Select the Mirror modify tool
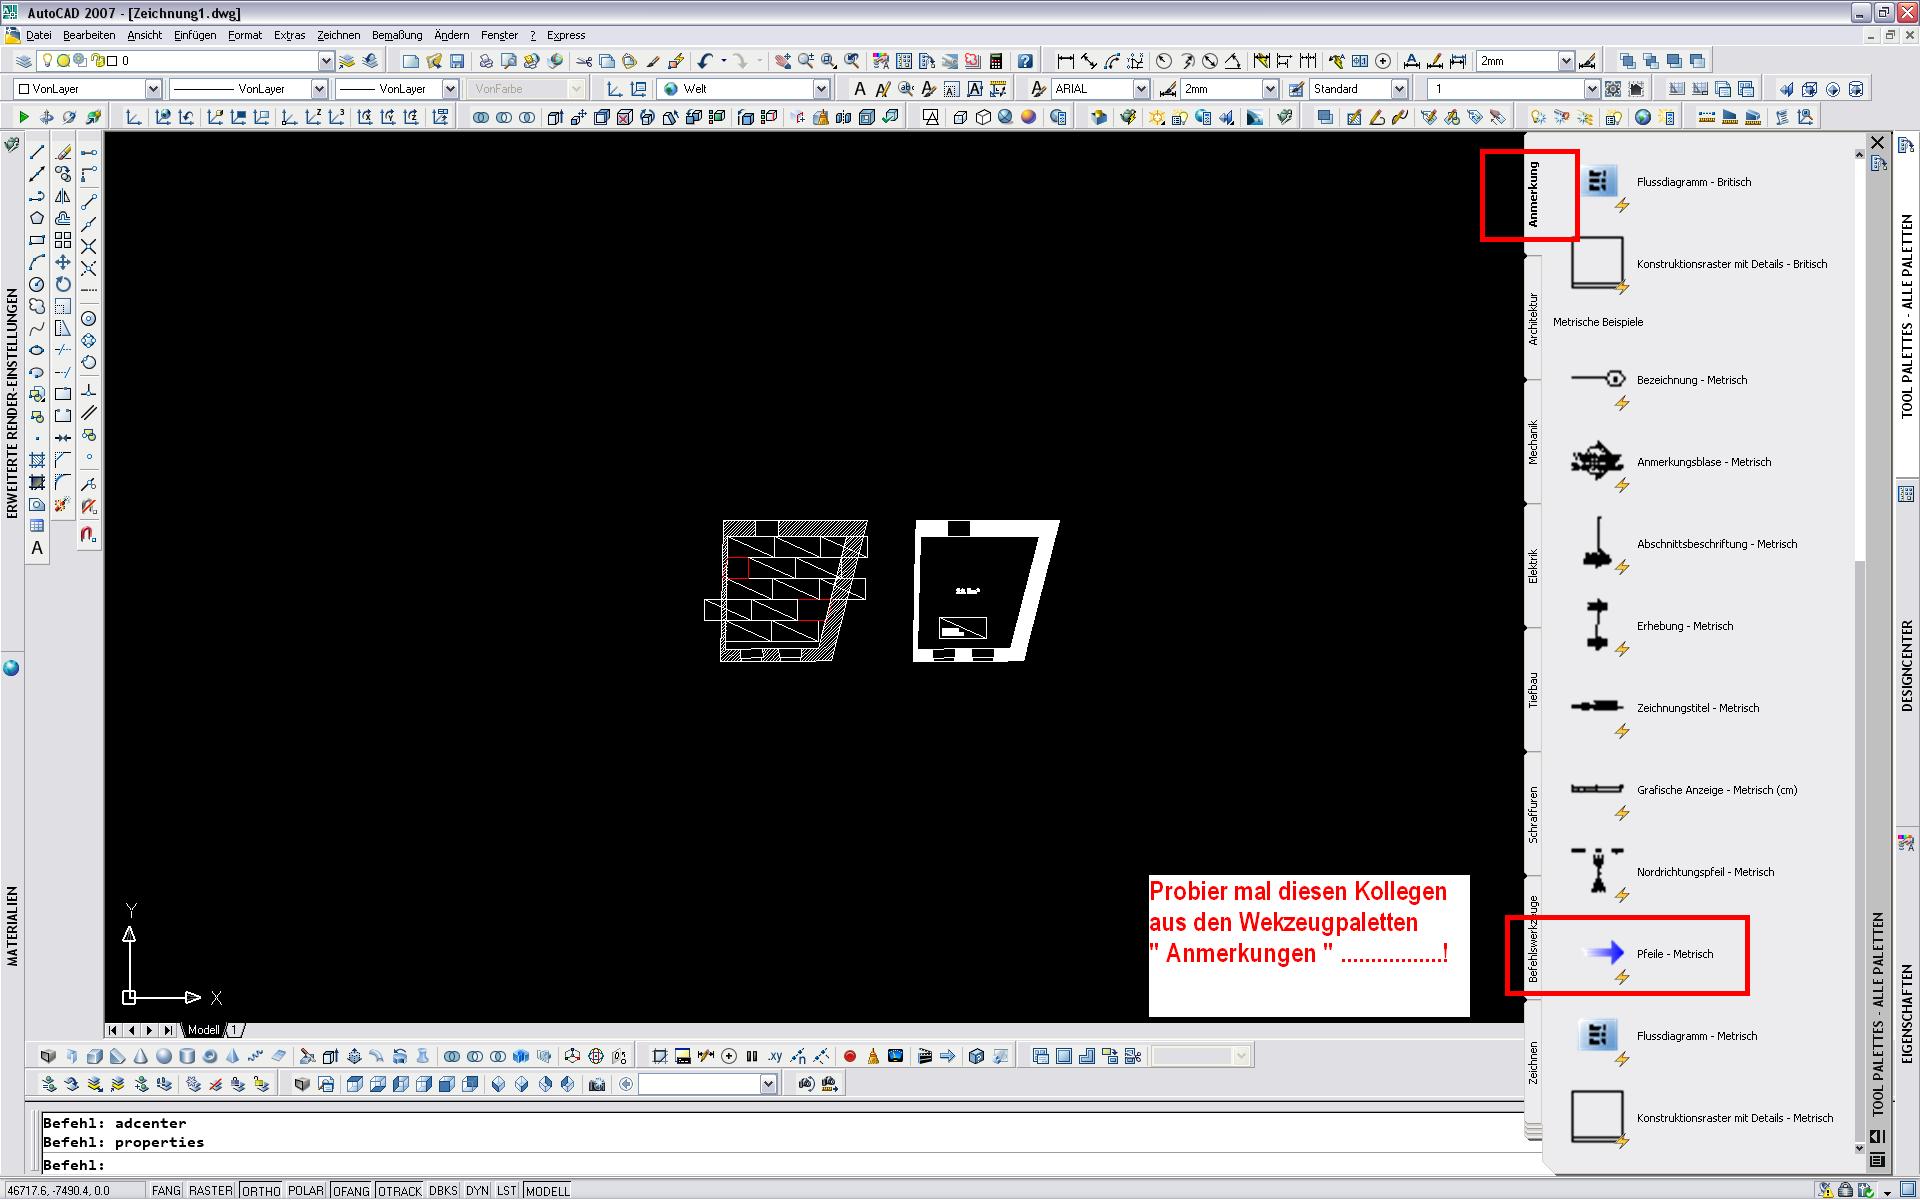The image size is (1920, 1200). pos(63,197)
